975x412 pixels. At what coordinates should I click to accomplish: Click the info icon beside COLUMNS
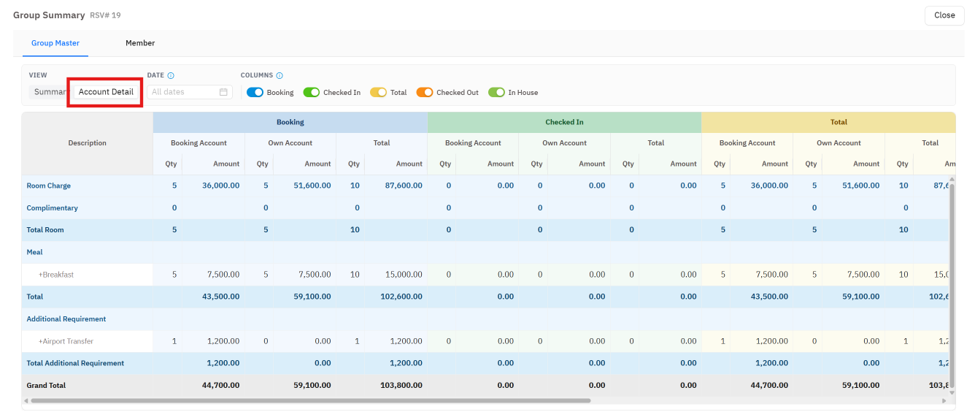(279, 75)
